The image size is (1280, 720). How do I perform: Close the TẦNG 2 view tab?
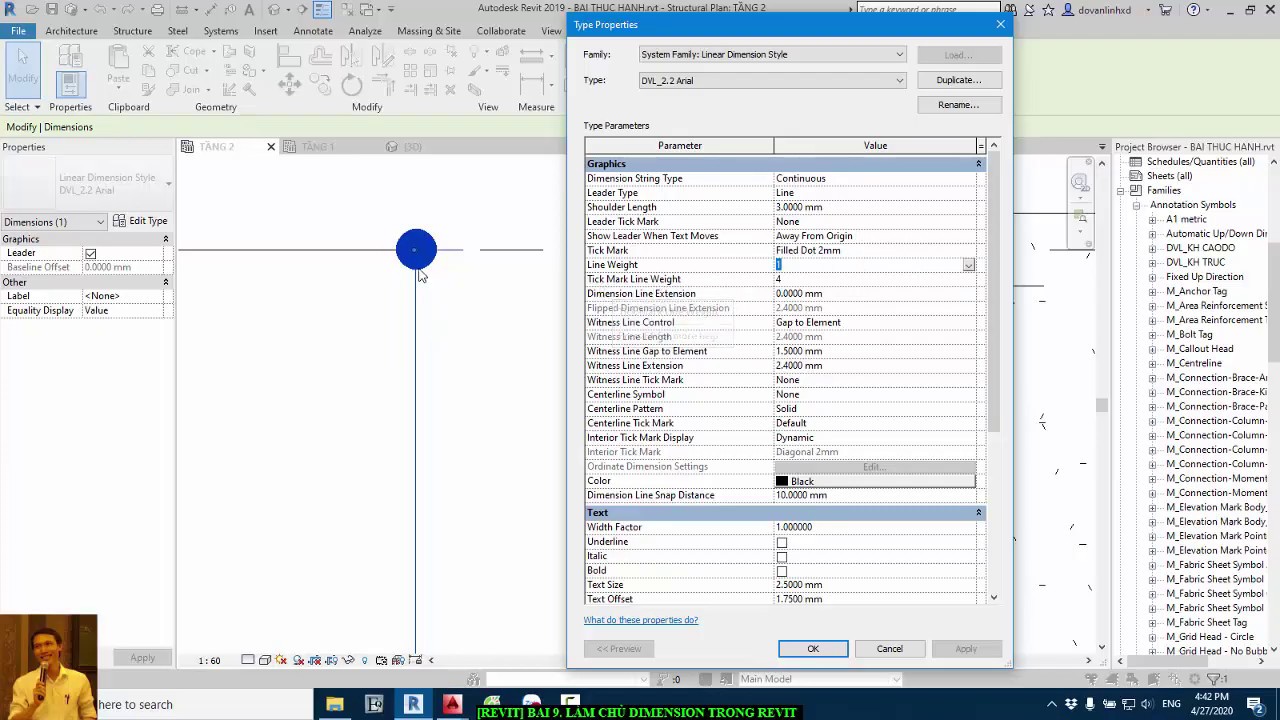(270, 147)
